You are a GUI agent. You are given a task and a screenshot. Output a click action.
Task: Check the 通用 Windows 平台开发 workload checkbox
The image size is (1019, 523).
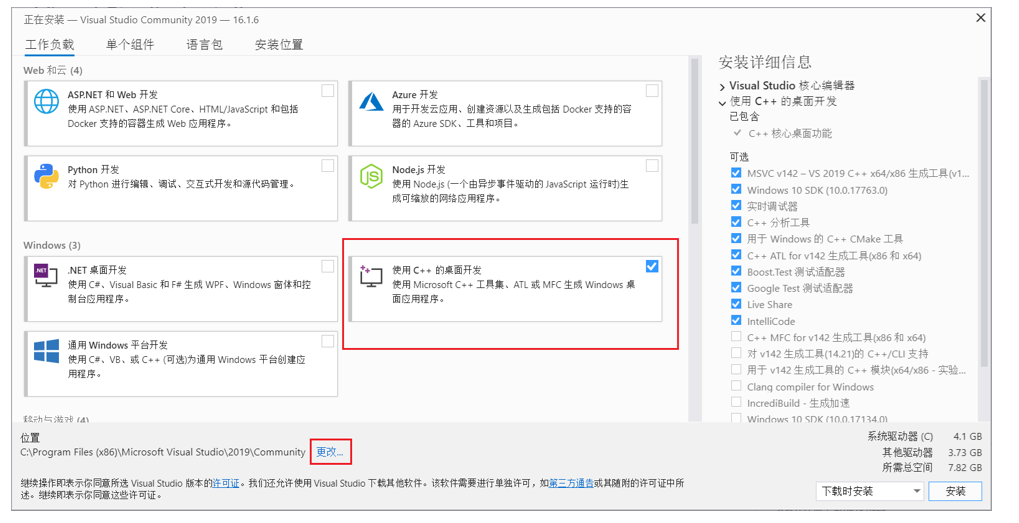[328, 341]
